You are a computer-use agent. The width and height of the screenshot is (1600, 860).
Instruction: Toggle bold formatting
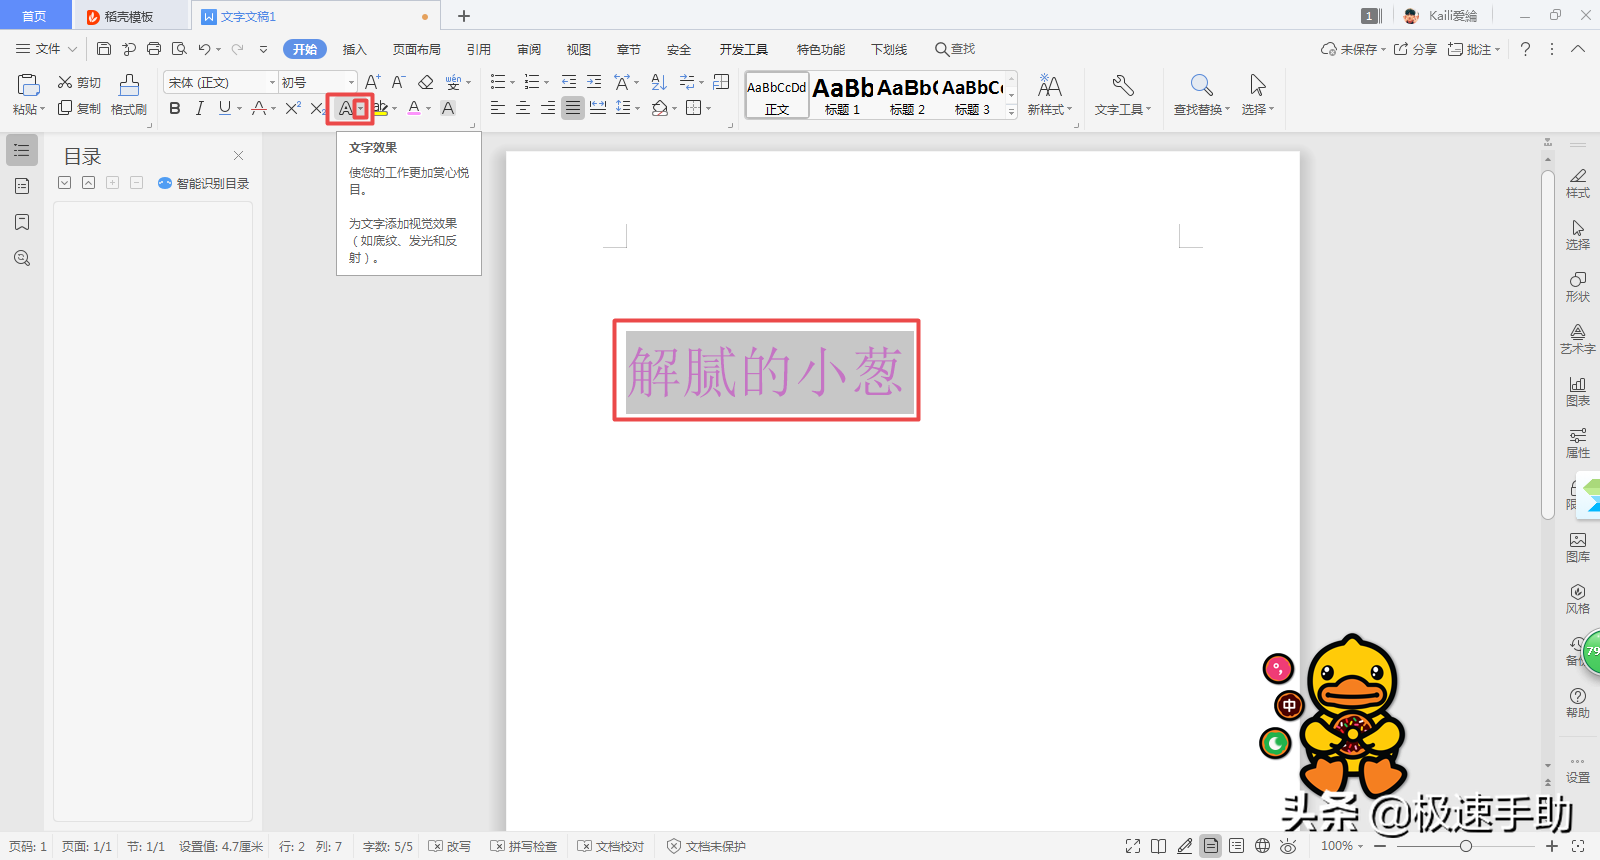175,108
